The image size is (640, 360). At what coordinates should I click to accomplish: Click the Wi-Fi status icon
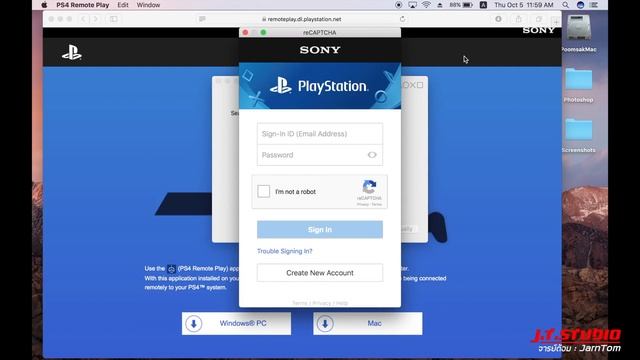[426, 5]
